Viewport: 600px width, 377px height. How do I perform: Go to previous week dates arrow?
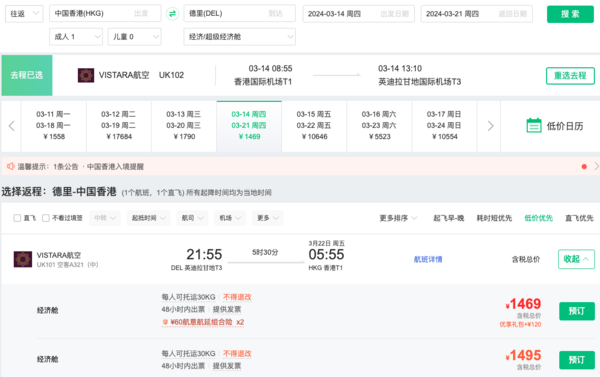11,126
